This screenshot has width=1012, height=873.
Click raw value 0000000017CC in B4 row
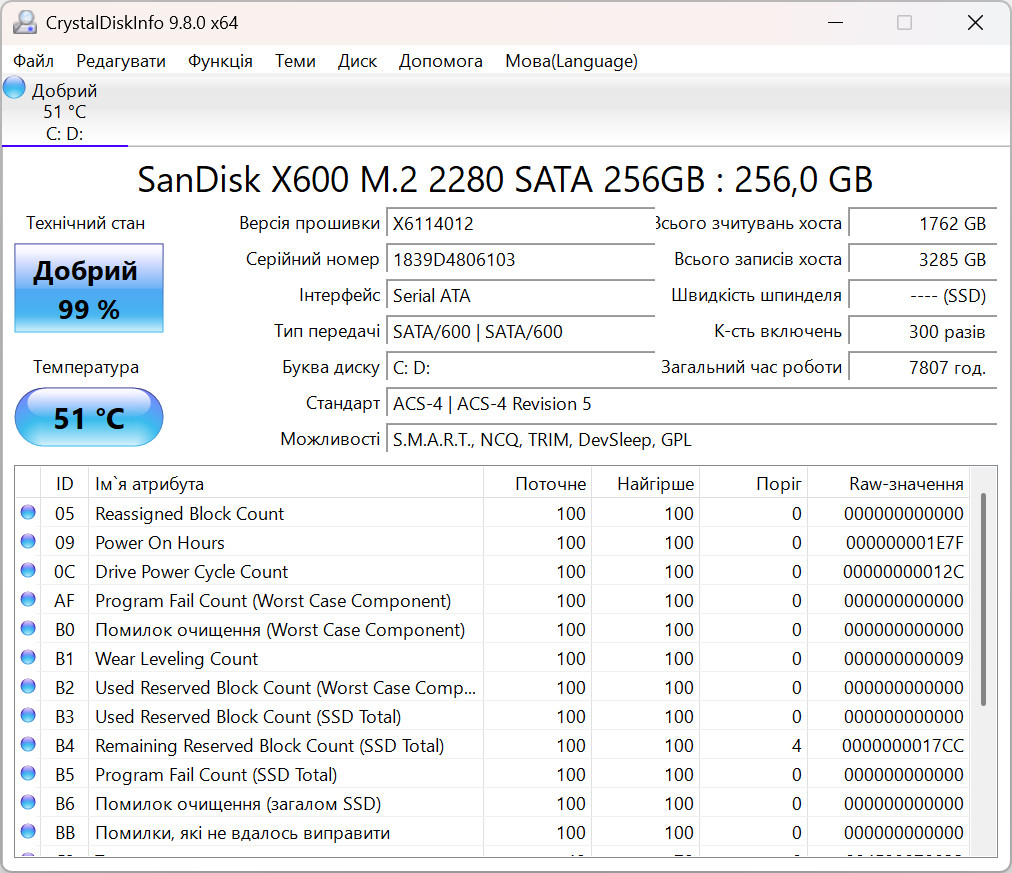(x=902, y=746)
